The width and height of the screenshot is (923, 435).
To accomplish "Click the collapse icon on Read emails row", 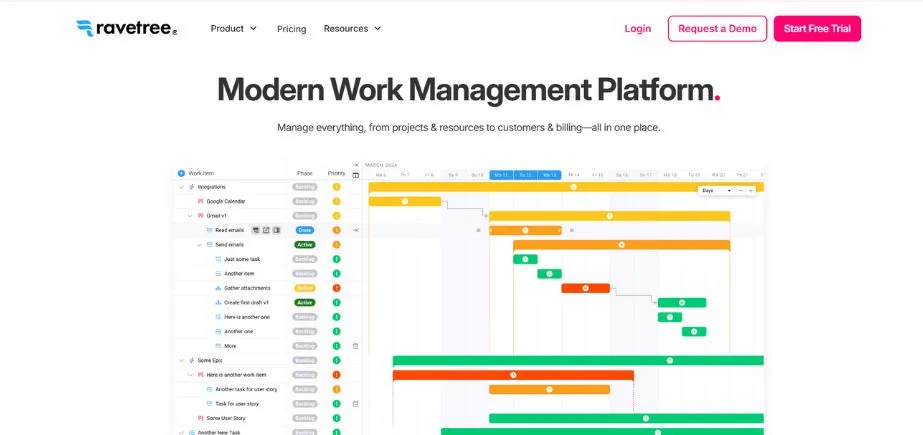I will tap(356, 230).
